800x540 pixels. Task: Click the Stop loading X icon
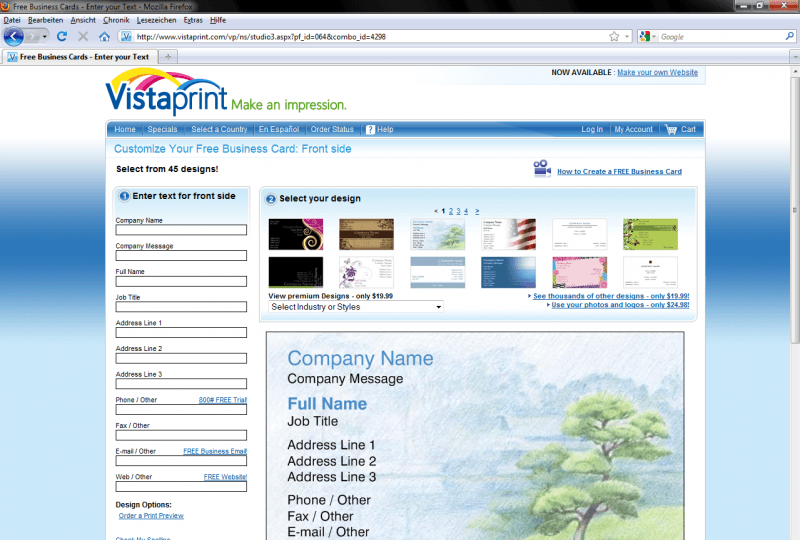coord(83,36)
